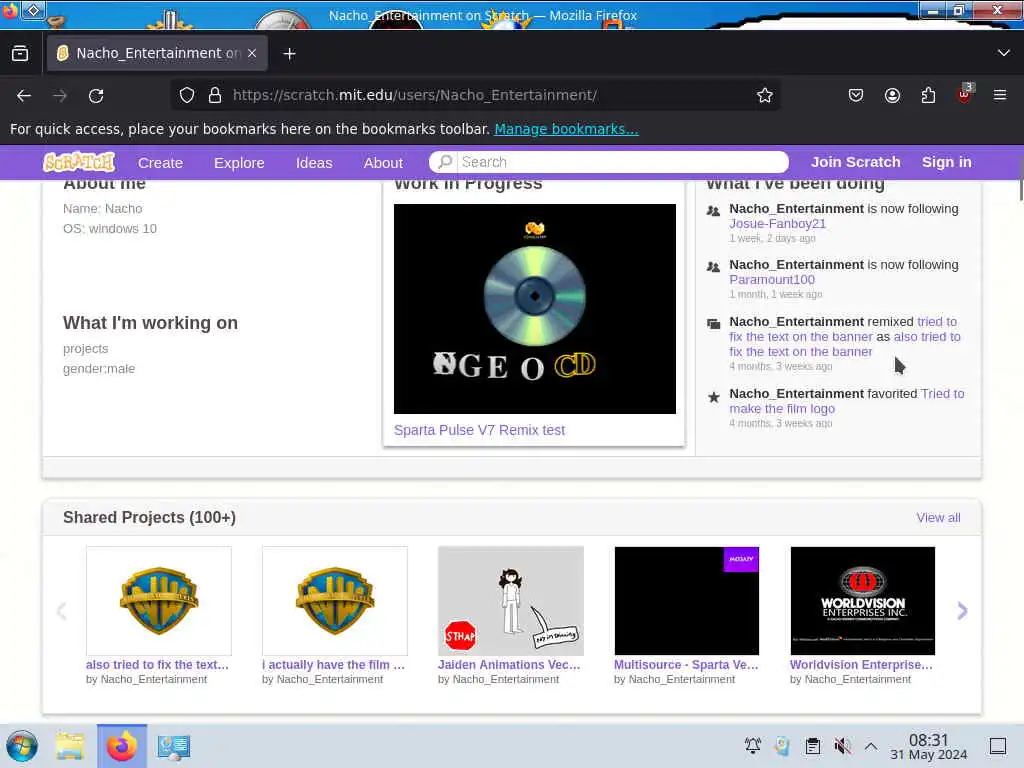Click the padlock site security icon
Image resolution: width=1024 pixels, height=768 pixels.
click(x=214, y=95)
